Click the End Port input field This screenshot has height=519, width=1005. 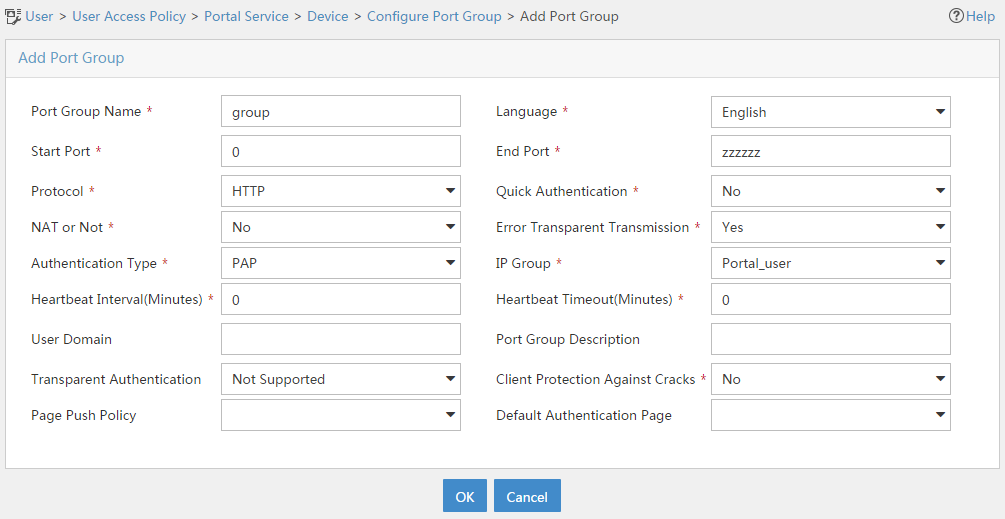coord(831,151)
